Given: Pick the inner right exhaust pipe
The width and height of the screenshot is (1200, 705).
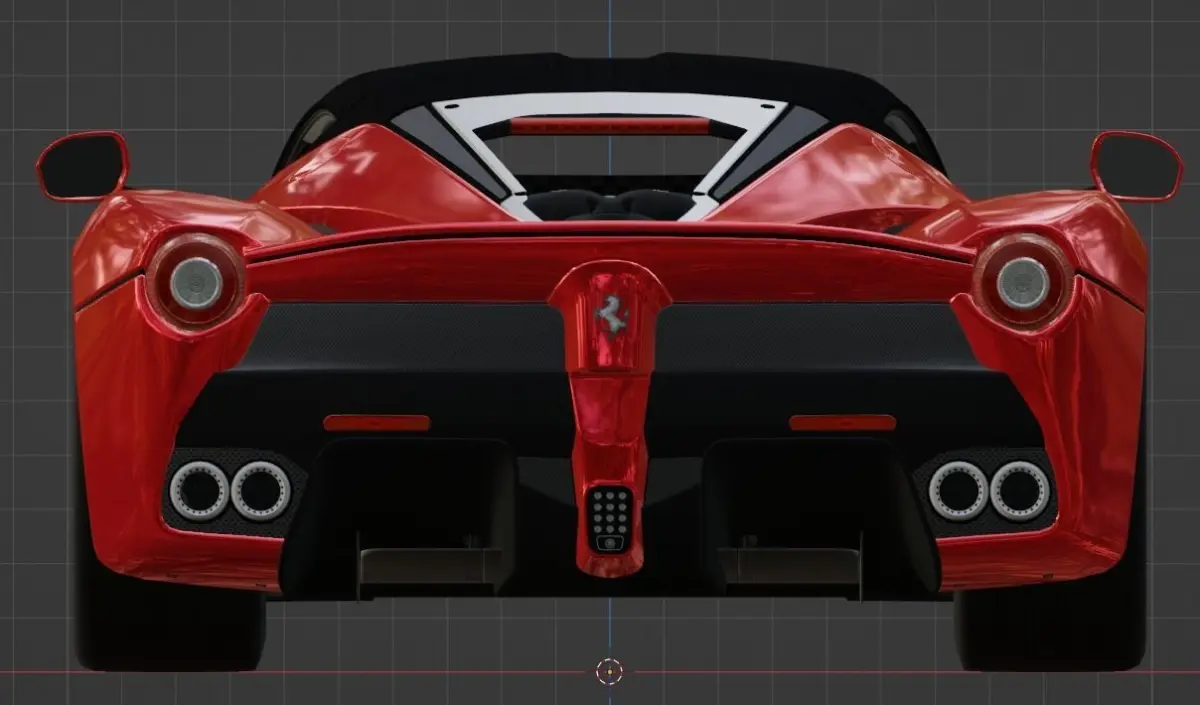Looking at the screenshot, I should point(958,491).
